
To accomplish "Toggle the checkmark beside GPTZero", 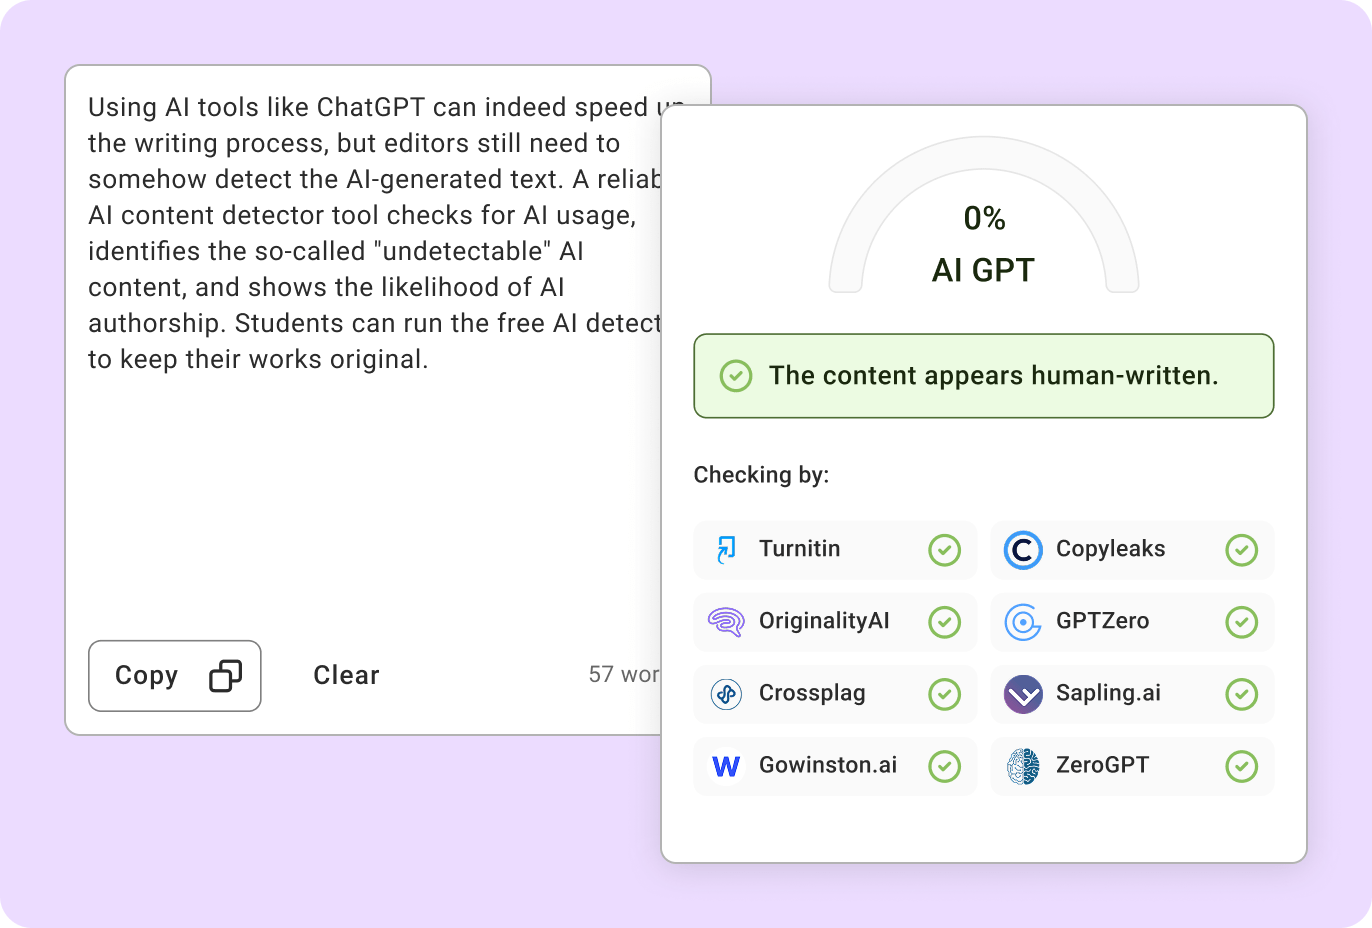I will click(x=1241, y=621).
